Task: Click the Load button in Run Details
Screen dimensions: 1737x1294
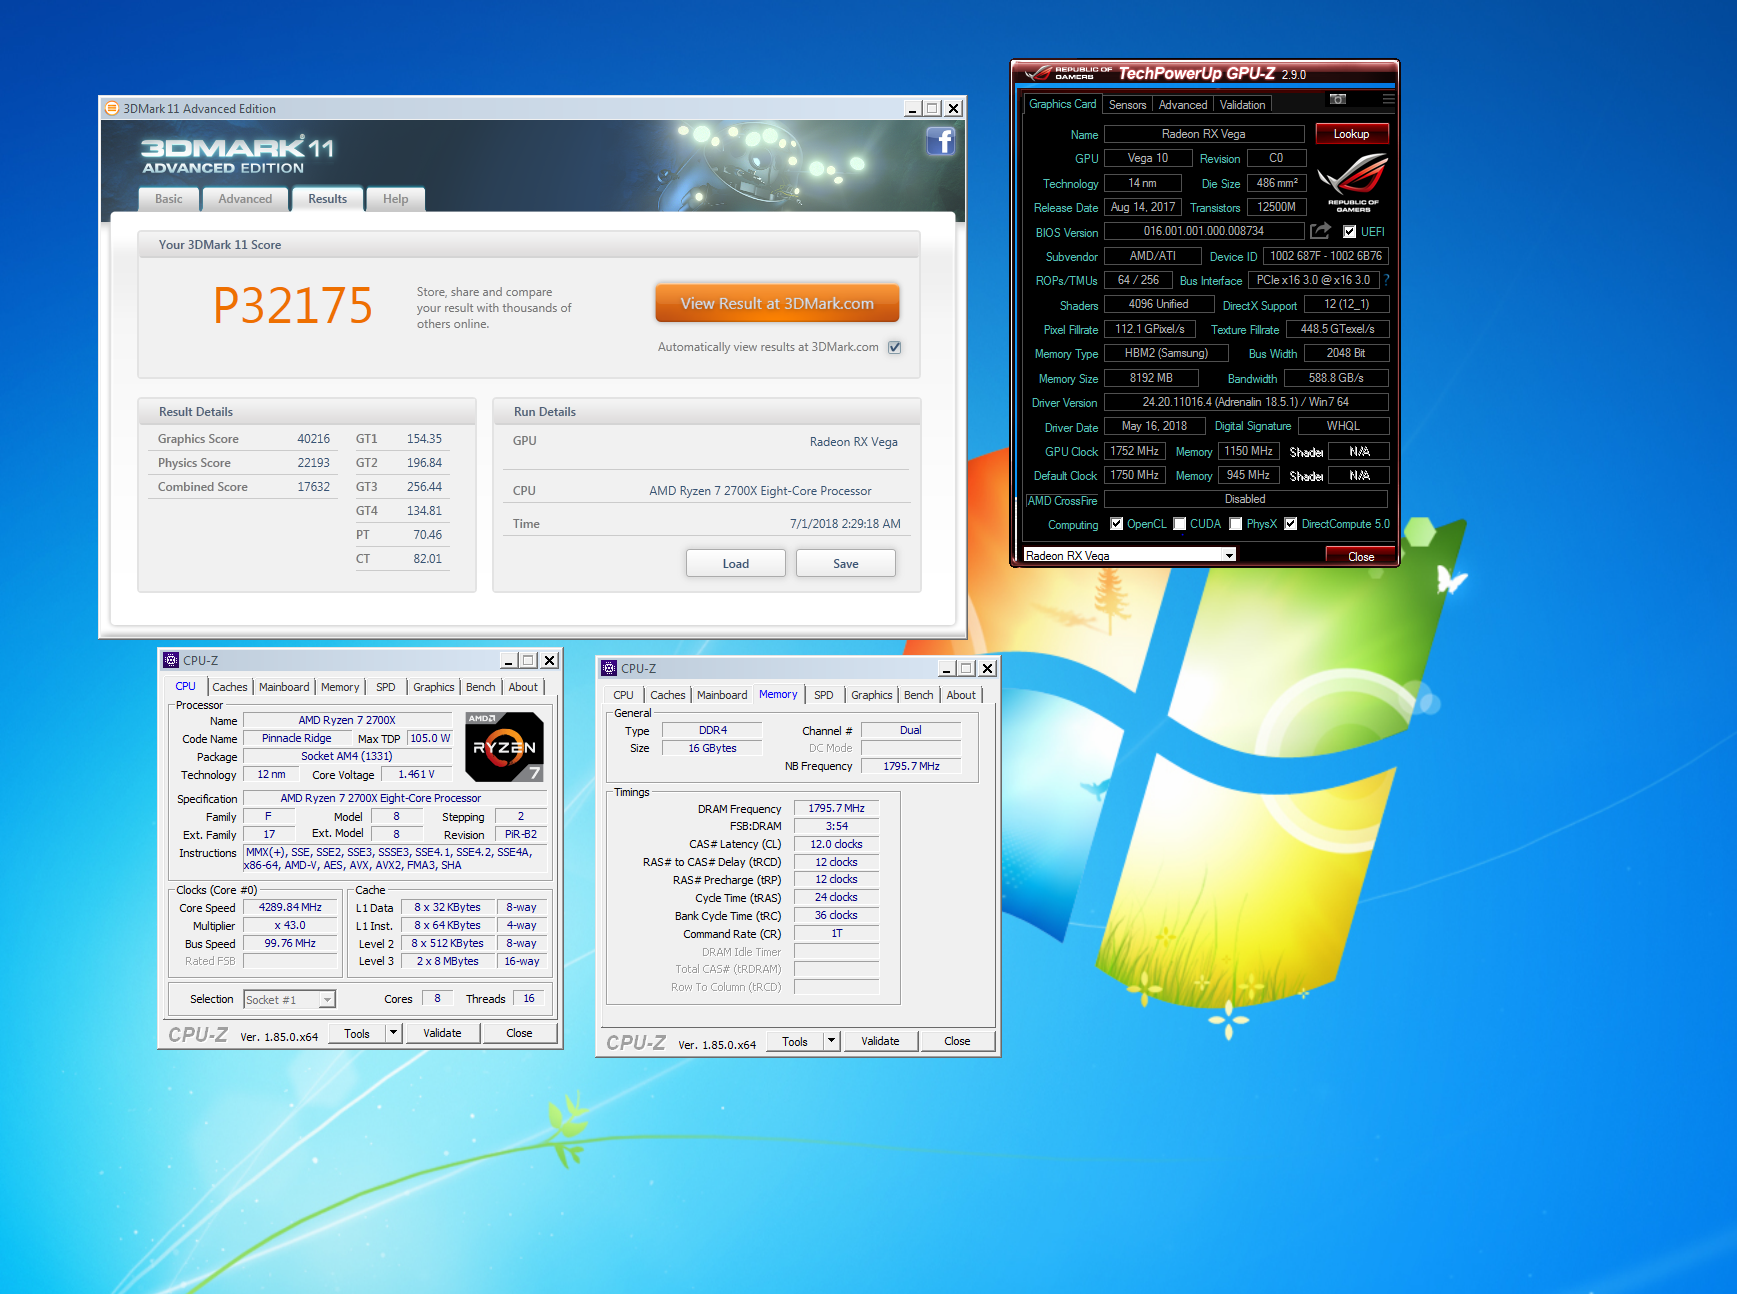Action: coord(735,564)
